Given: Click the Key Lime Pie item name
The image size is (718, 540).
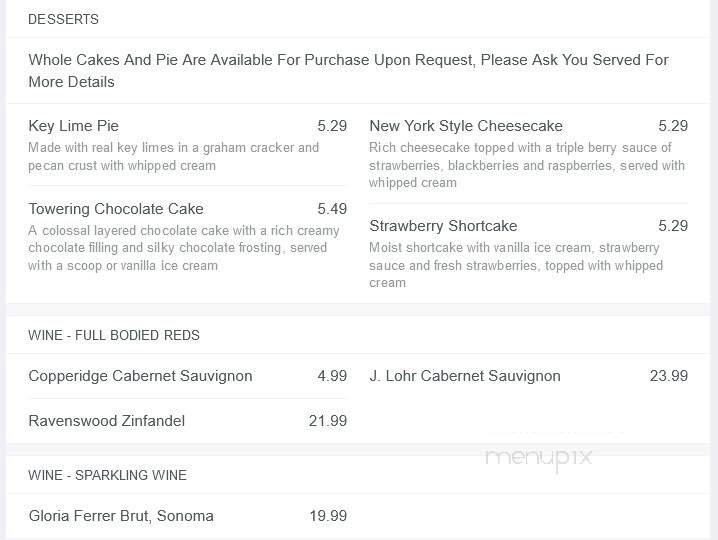Looking at the screenshot, I should 74,126.
